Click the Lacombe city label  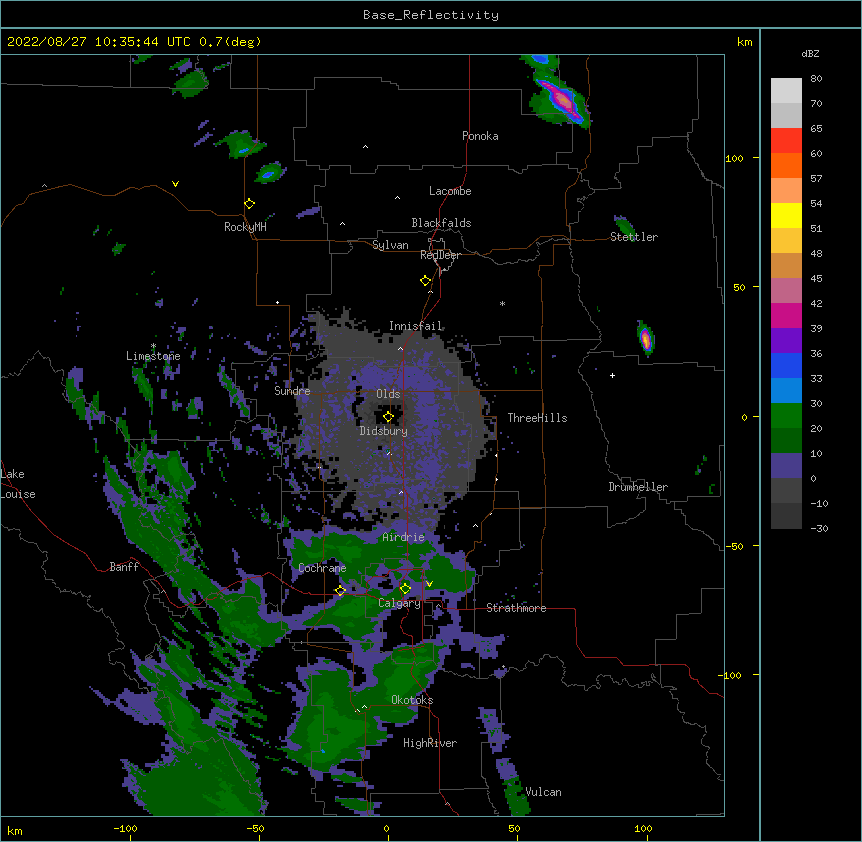[x=450, y=191]
